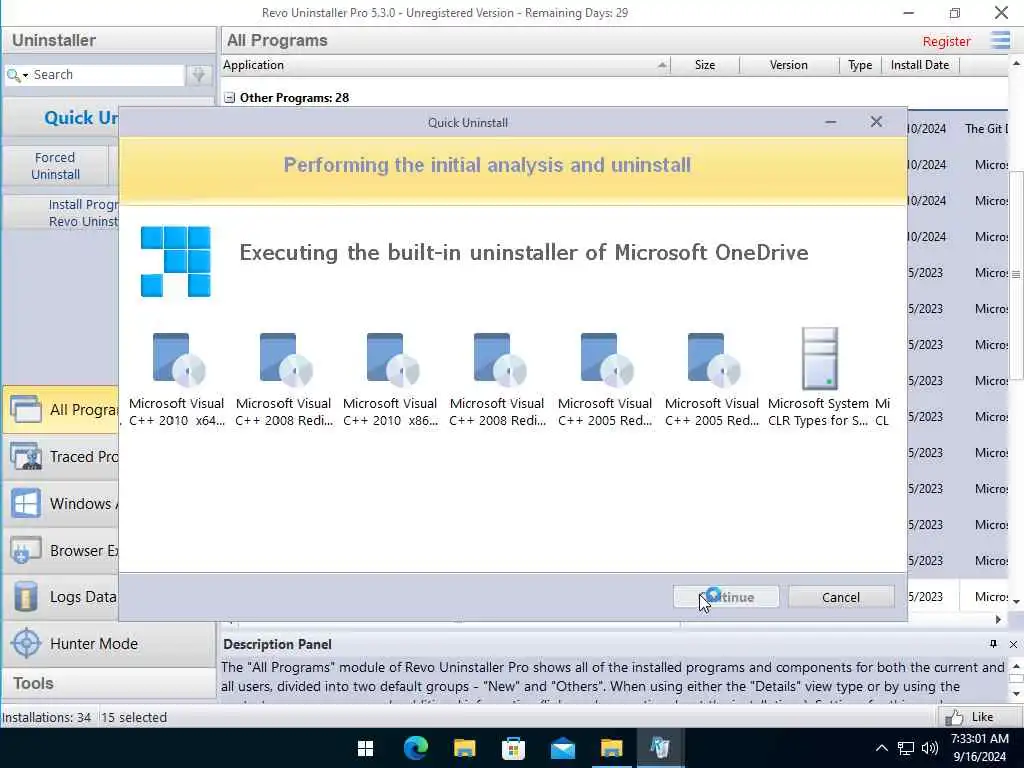Open Microsoft Store from taskbar

513,748
